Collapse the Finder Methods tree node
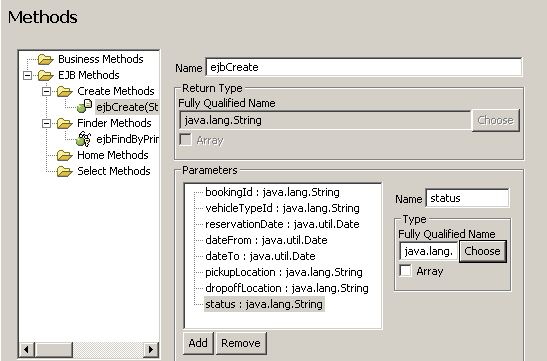The image size is (547, 361). [x=46, y=123]
